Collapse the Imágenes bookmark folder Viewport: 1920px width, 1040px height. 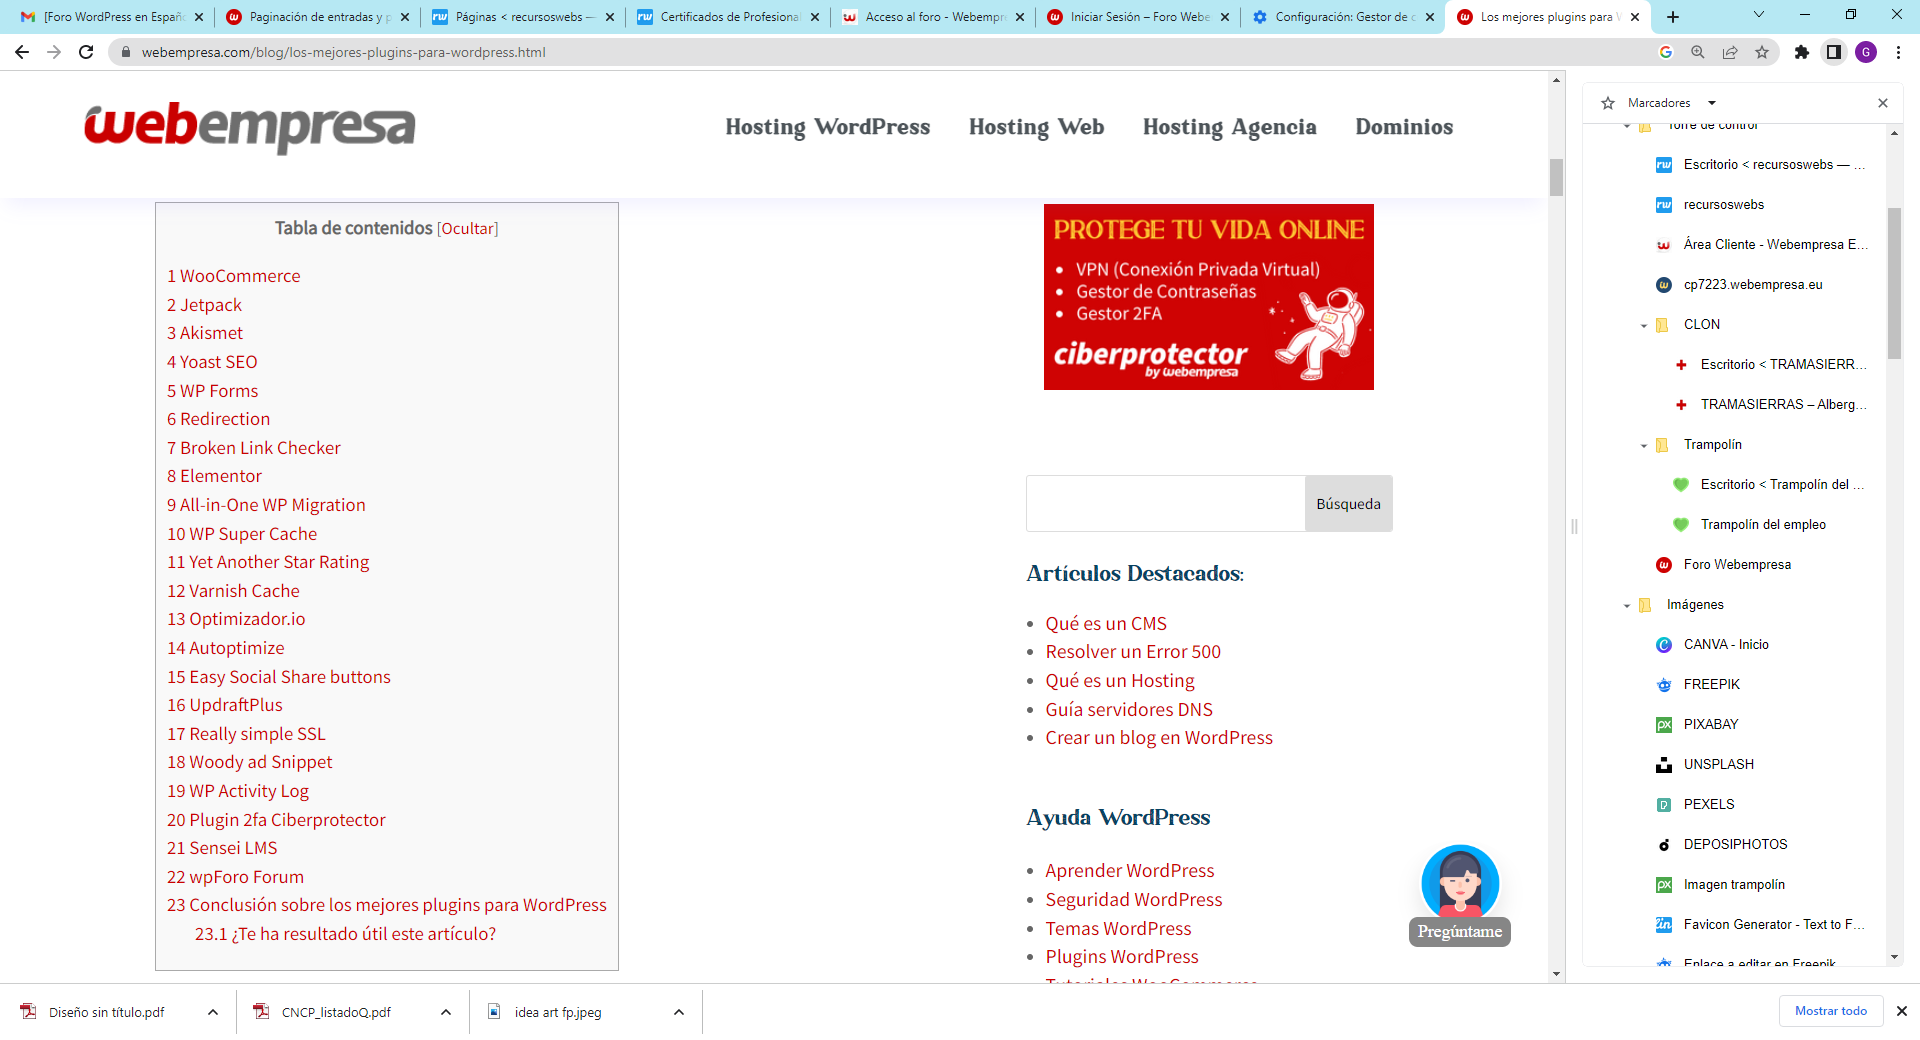coord(1627,605)
